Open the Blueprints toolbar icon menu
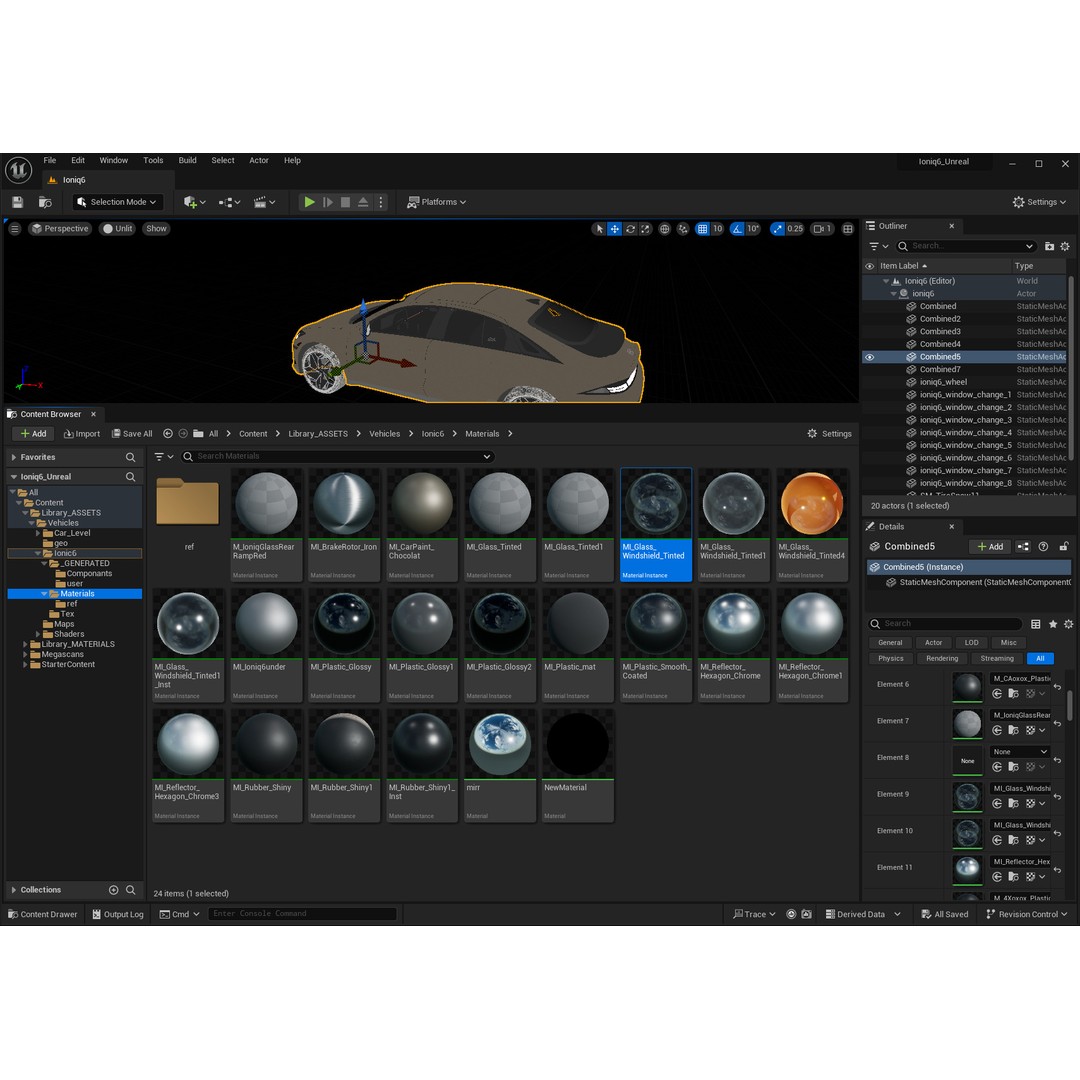The height and width of the screenshot is (1080, 1080). click(229, 202)
